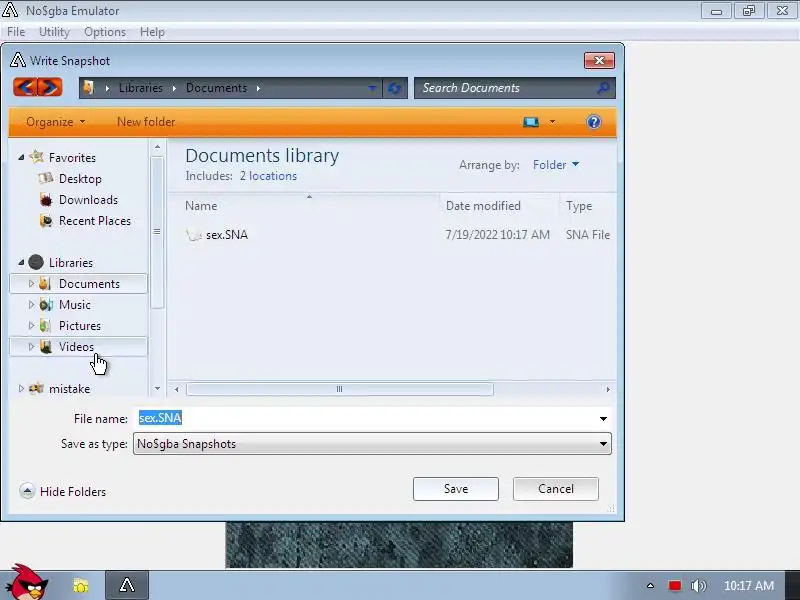This screenshot has height=600, width=800.
Task: Click the 7/19/2022 10:17 AM date cell
Action: (497, 235)
